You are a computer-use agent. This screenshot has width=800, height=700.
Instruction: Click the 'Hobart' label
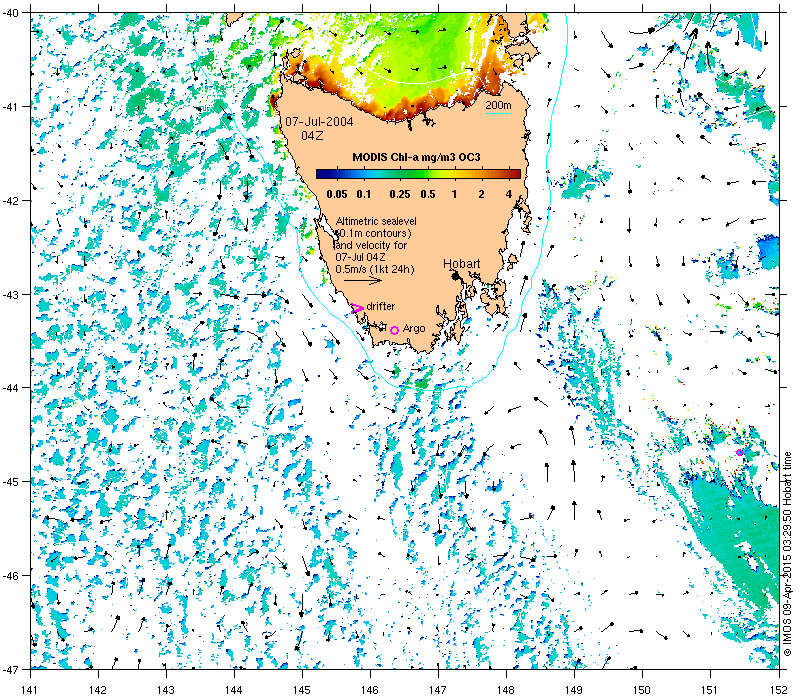(x=462, y=264)
